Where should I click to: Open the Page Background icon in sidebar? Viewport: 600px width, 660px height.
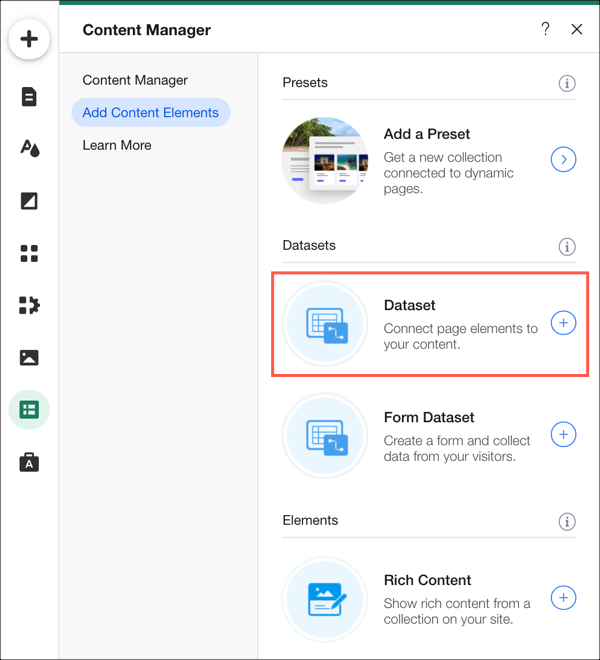point(29,201)
